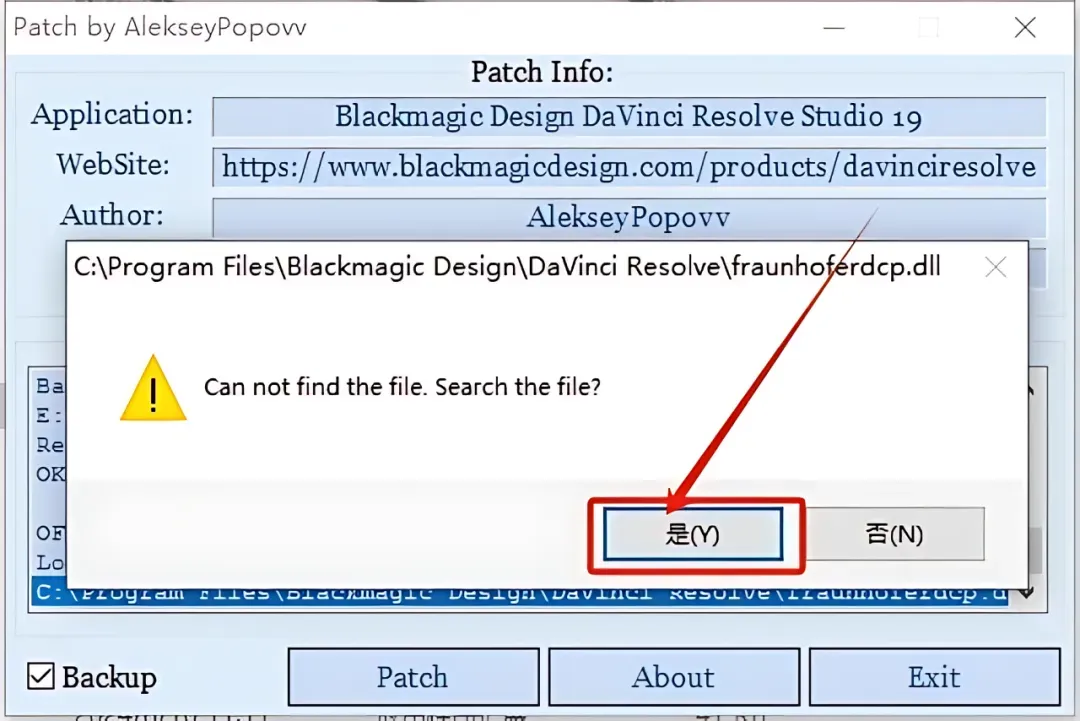1080x721 pixels.
Task: Close the Patch by AlekseyPopovv window
Action: [x=1025, y=28]
